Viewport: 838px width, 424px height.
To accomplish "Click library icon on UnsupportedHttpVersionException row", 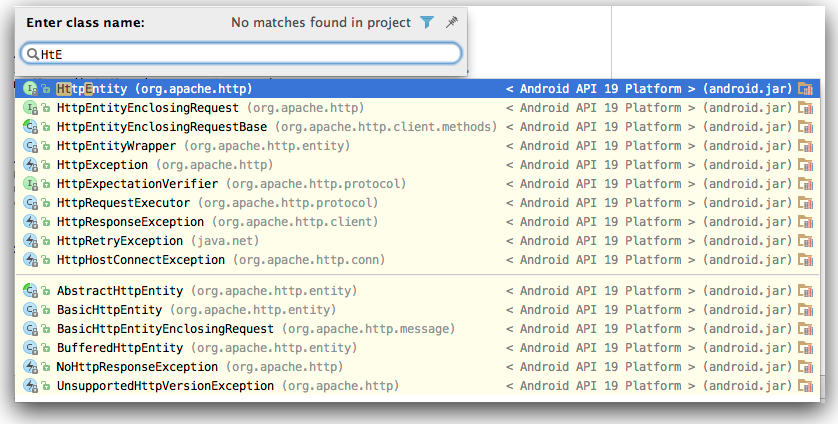I will [x=805, y=386].
